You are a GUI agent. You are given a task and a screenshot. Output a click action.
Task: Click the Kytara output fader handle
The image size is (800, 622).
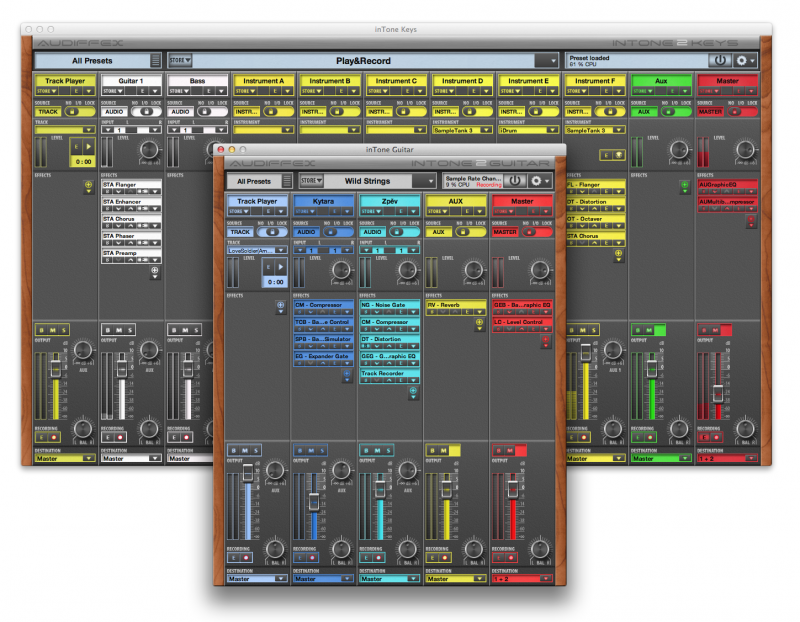(314, 502)
